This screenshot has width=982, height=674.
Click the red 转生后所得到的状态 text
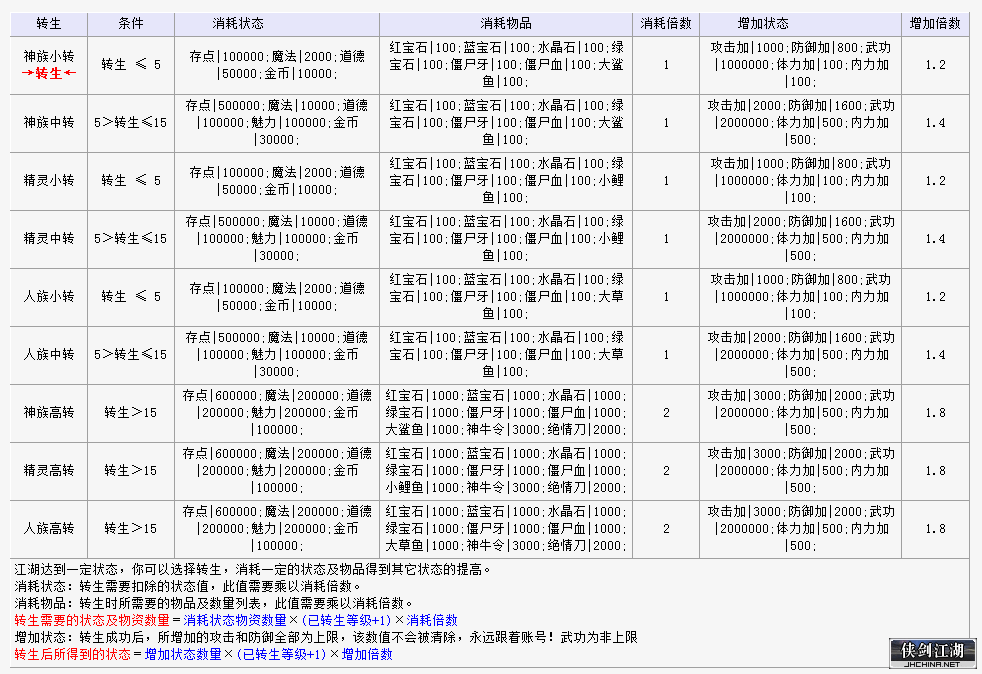[73, 654]
